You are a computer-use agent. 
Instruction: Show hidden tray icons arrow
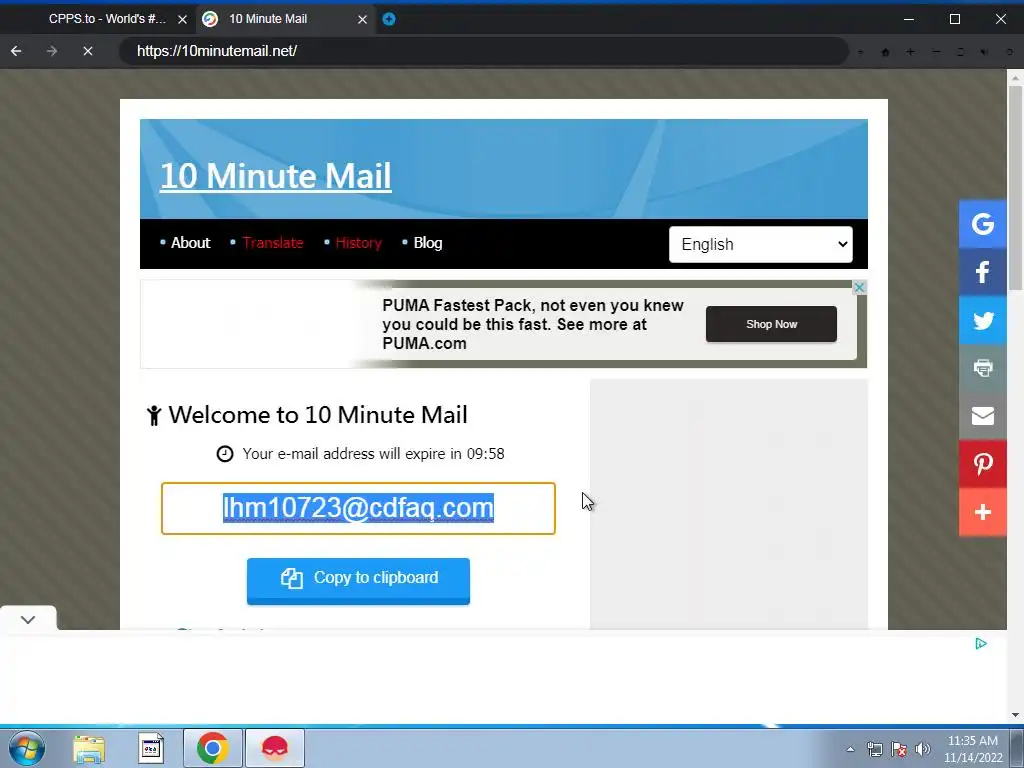850,749
